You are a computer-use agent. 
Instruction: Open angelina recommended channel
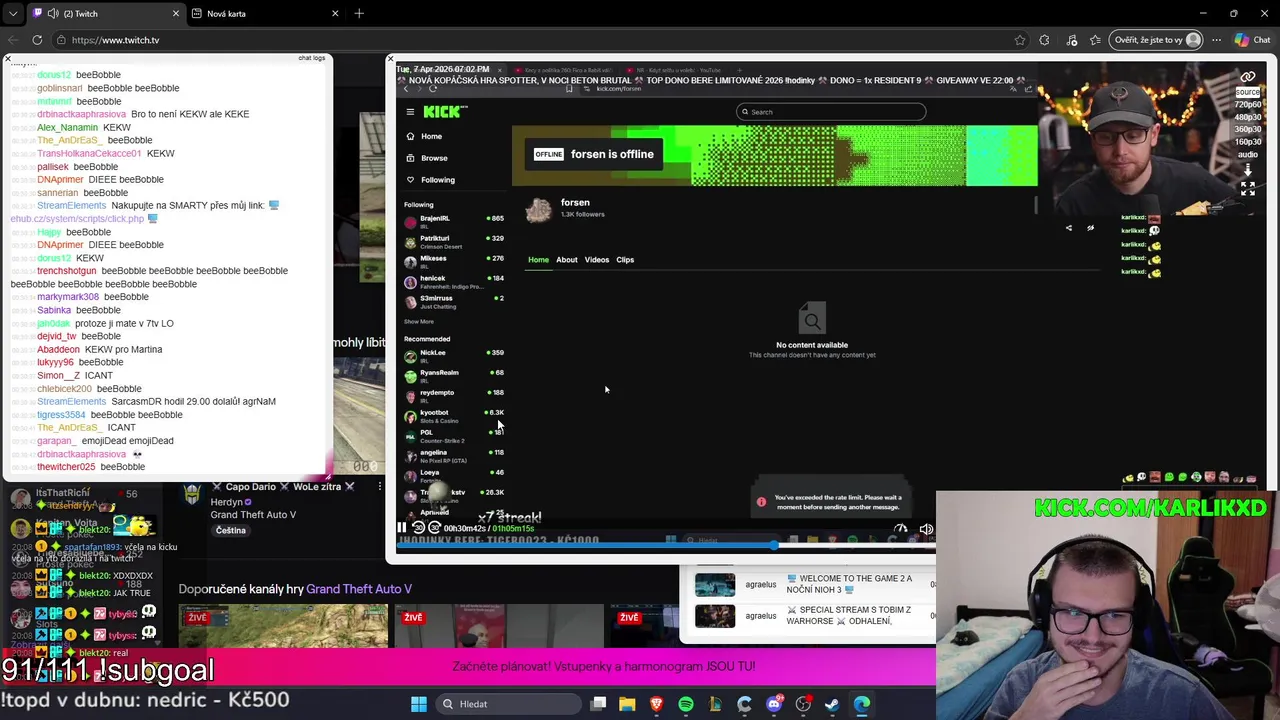(454, 455)
